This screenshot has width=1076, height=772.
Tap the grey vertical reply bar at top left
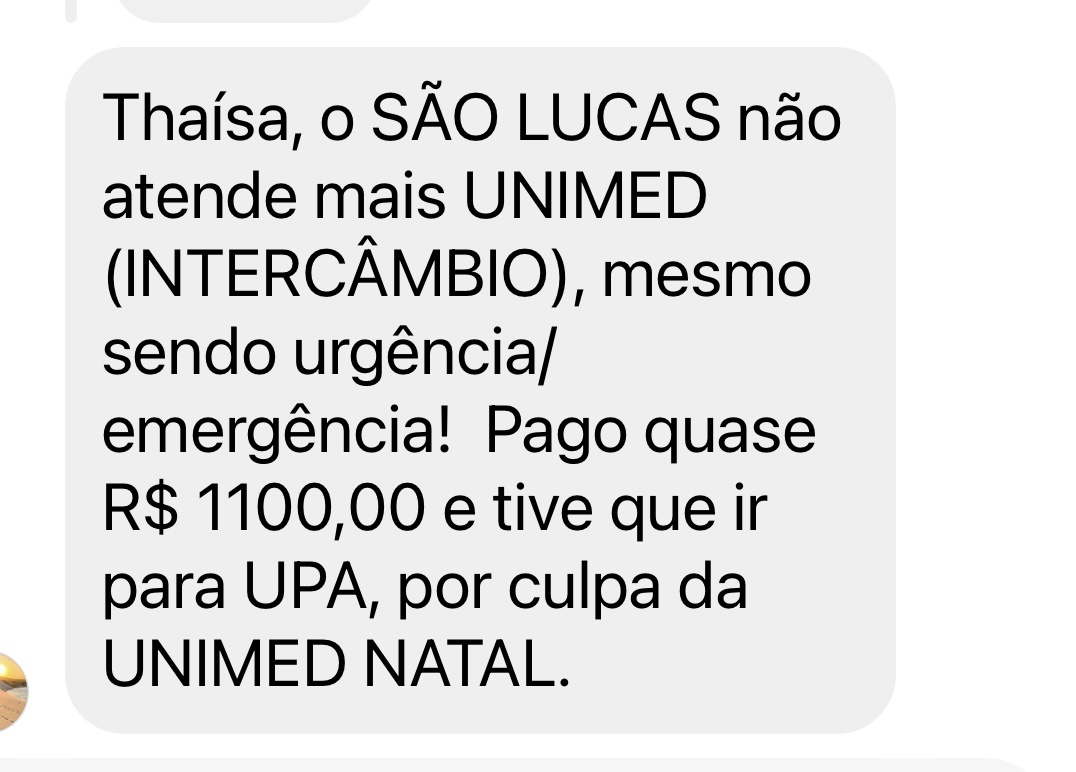click(71, 11)
